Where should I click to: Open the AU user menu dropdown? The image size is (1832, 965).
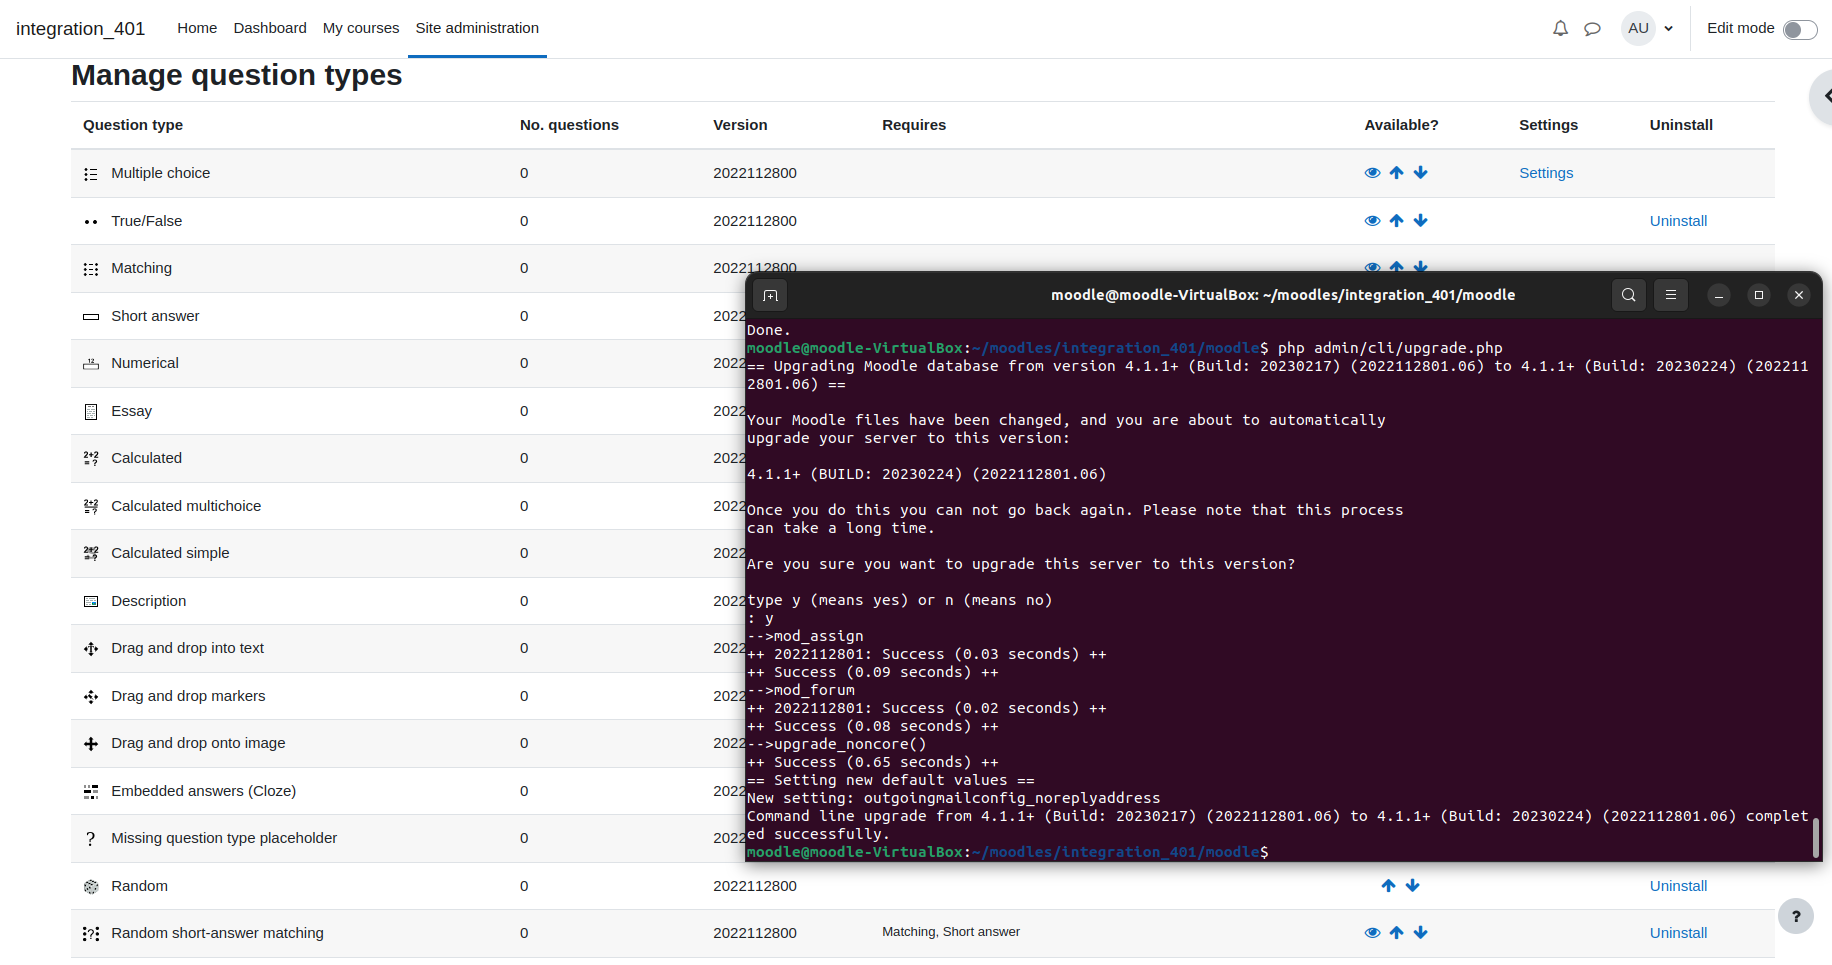[1647, 28]
